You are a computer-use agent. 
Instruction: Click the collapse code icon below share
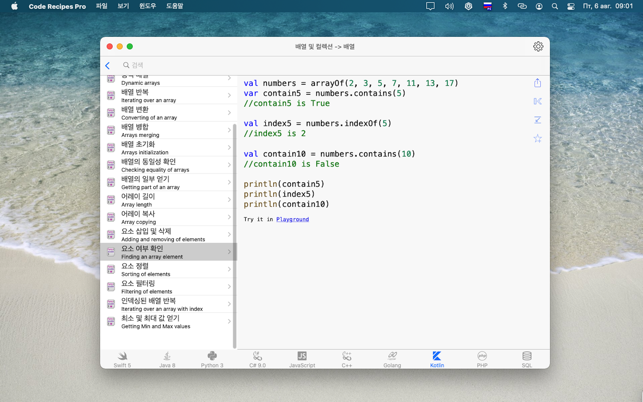pos(538,101)
